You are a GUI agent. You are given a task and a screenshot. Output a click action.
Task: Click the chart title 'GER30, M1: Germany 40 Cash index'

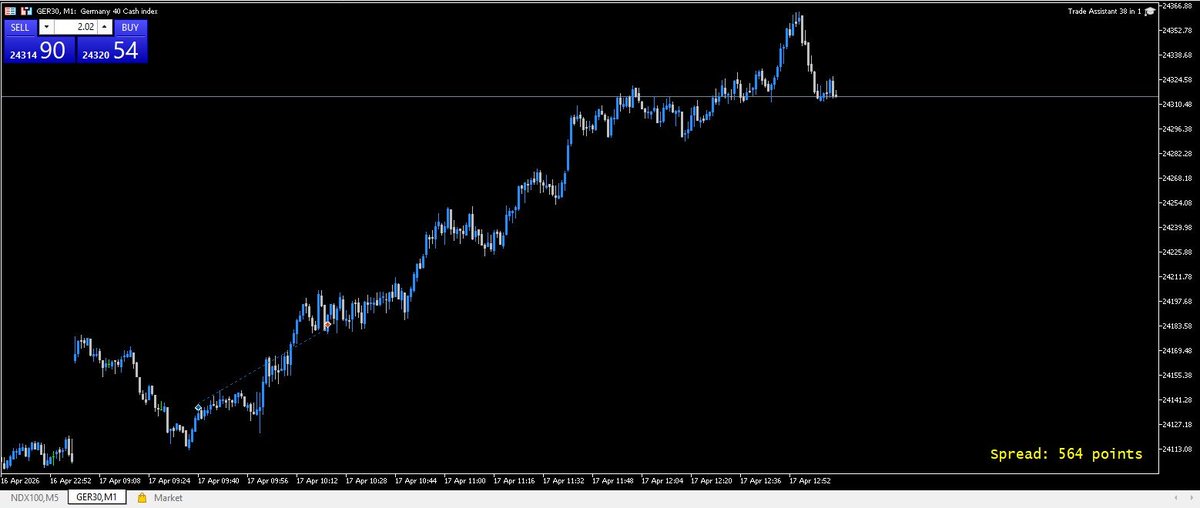(97, 10)
